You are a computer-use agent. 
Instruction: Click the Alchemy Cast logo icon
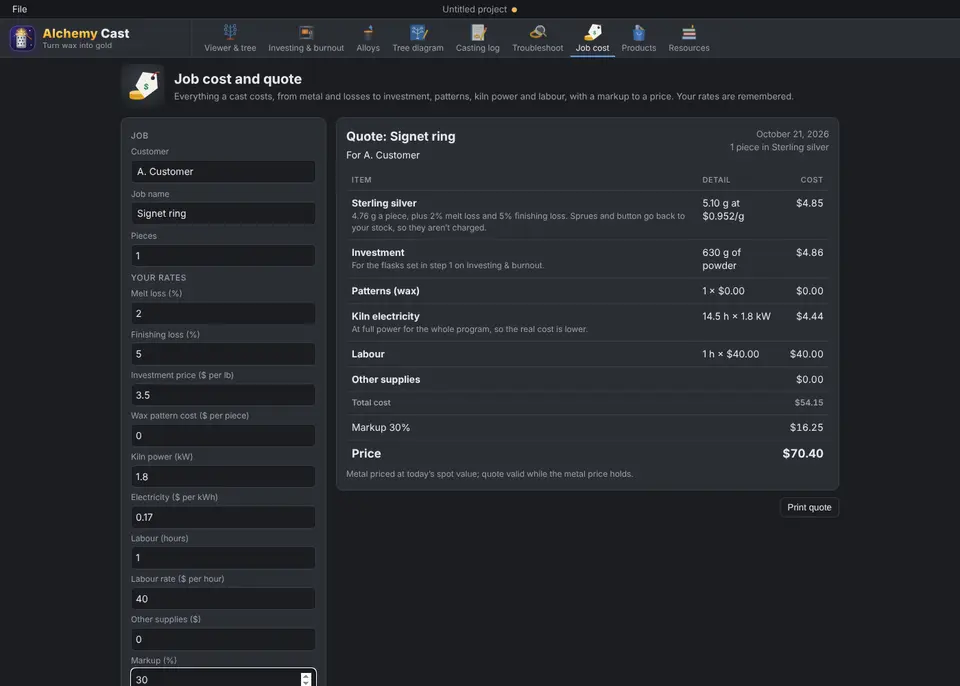click(x=22, y=38)
